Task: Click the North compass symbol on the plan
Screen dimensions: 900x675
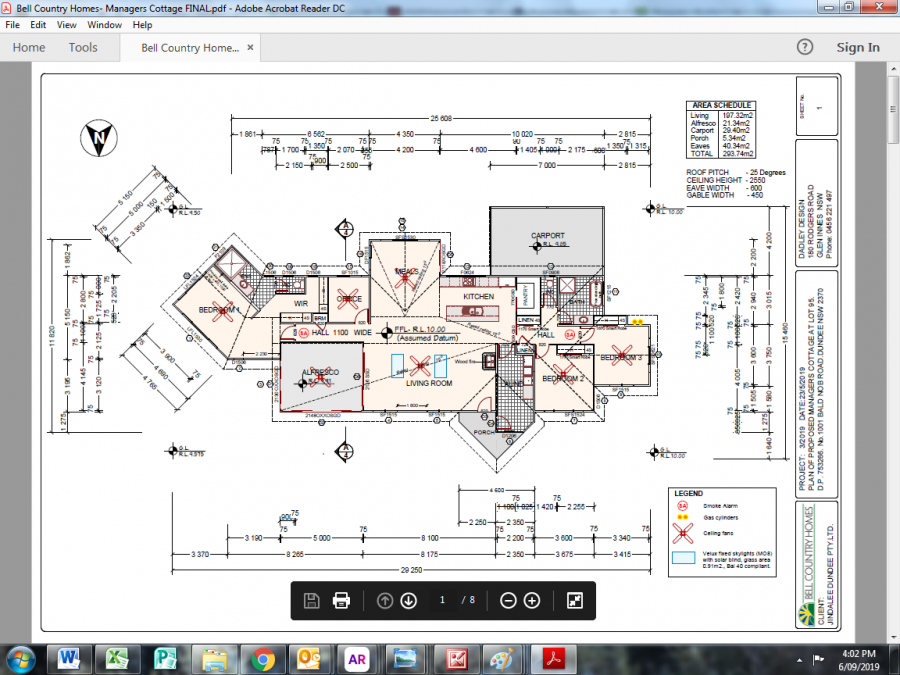Action: (99, 138)
